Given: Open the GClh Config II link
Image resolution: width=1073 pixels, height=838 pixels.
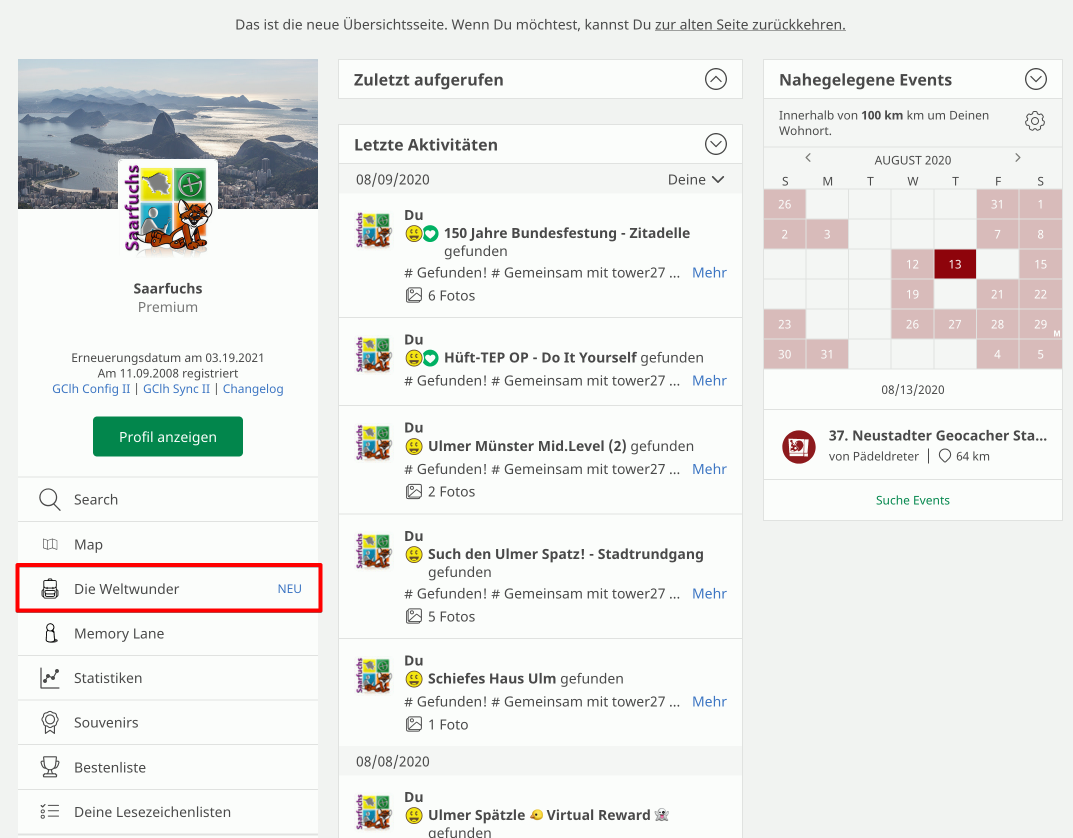Looking at the screenshot, I should tap(91, 389).
